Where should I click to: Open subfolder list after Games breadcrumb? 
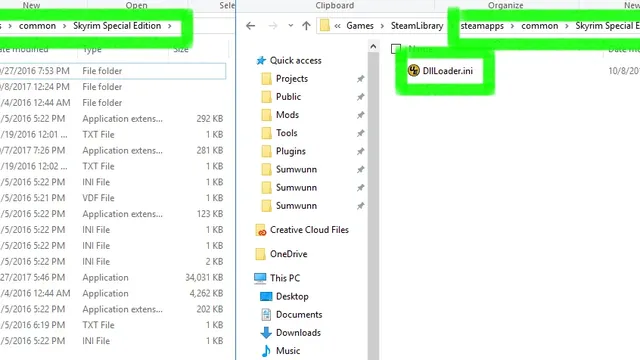[382, 26]
